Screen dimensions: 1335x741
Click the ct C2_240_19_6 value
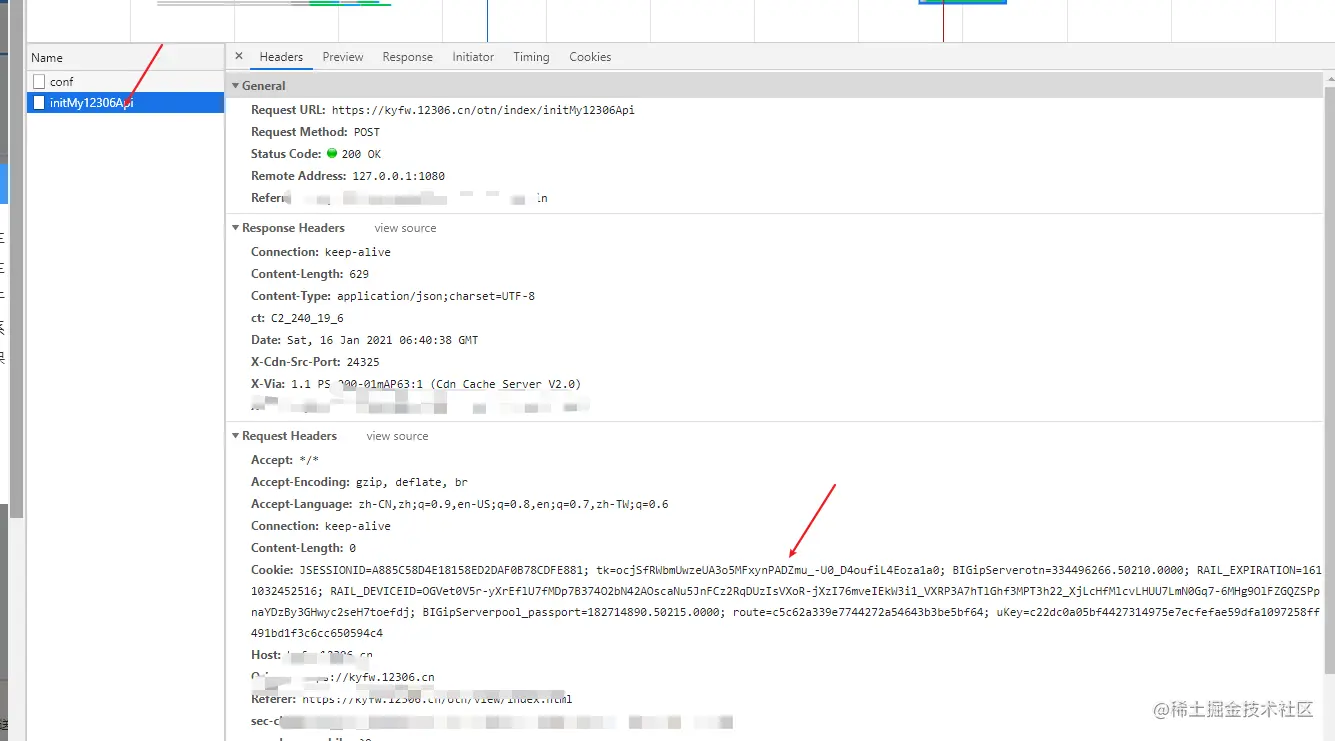pyautogui.click(x=307, y=318)
